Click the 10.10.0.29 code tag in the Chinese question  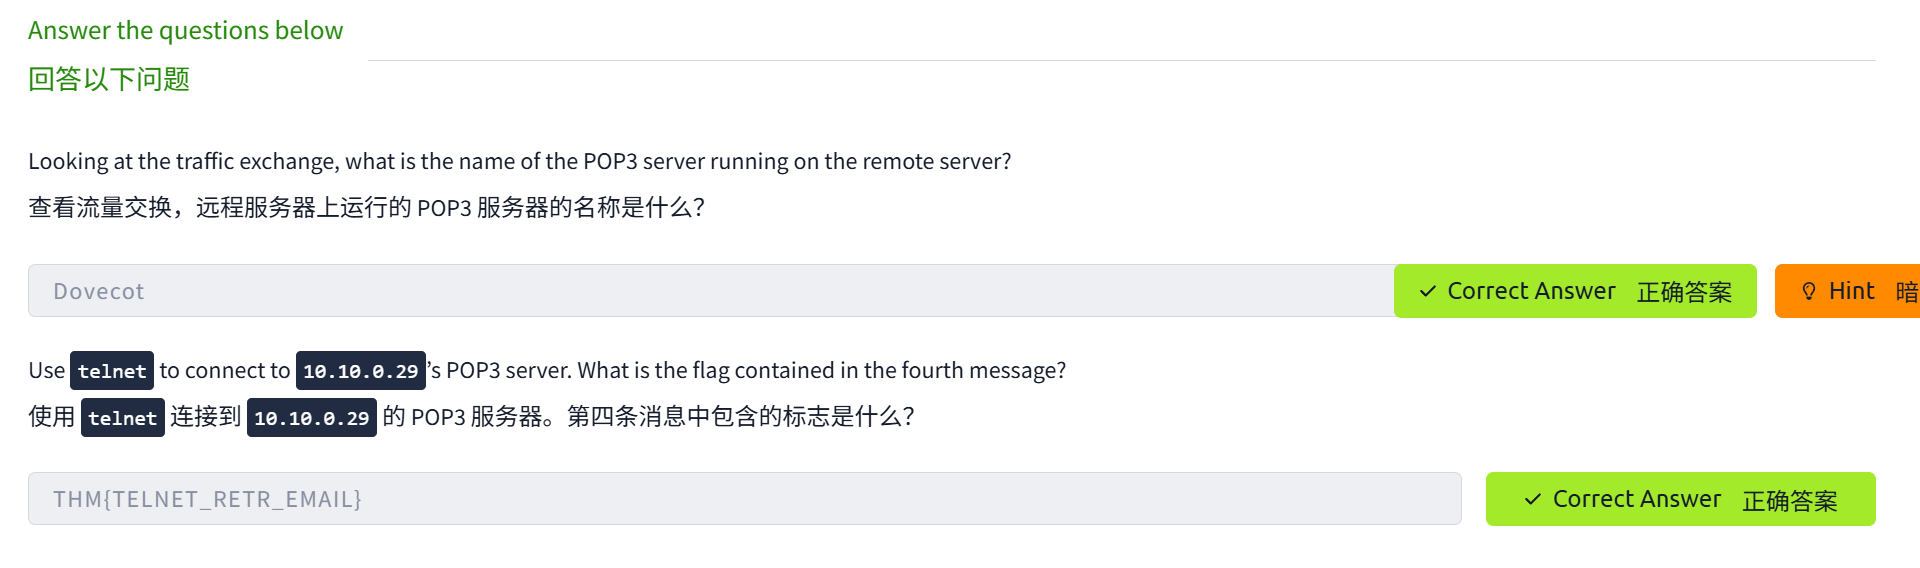click(x=311, y=418)
